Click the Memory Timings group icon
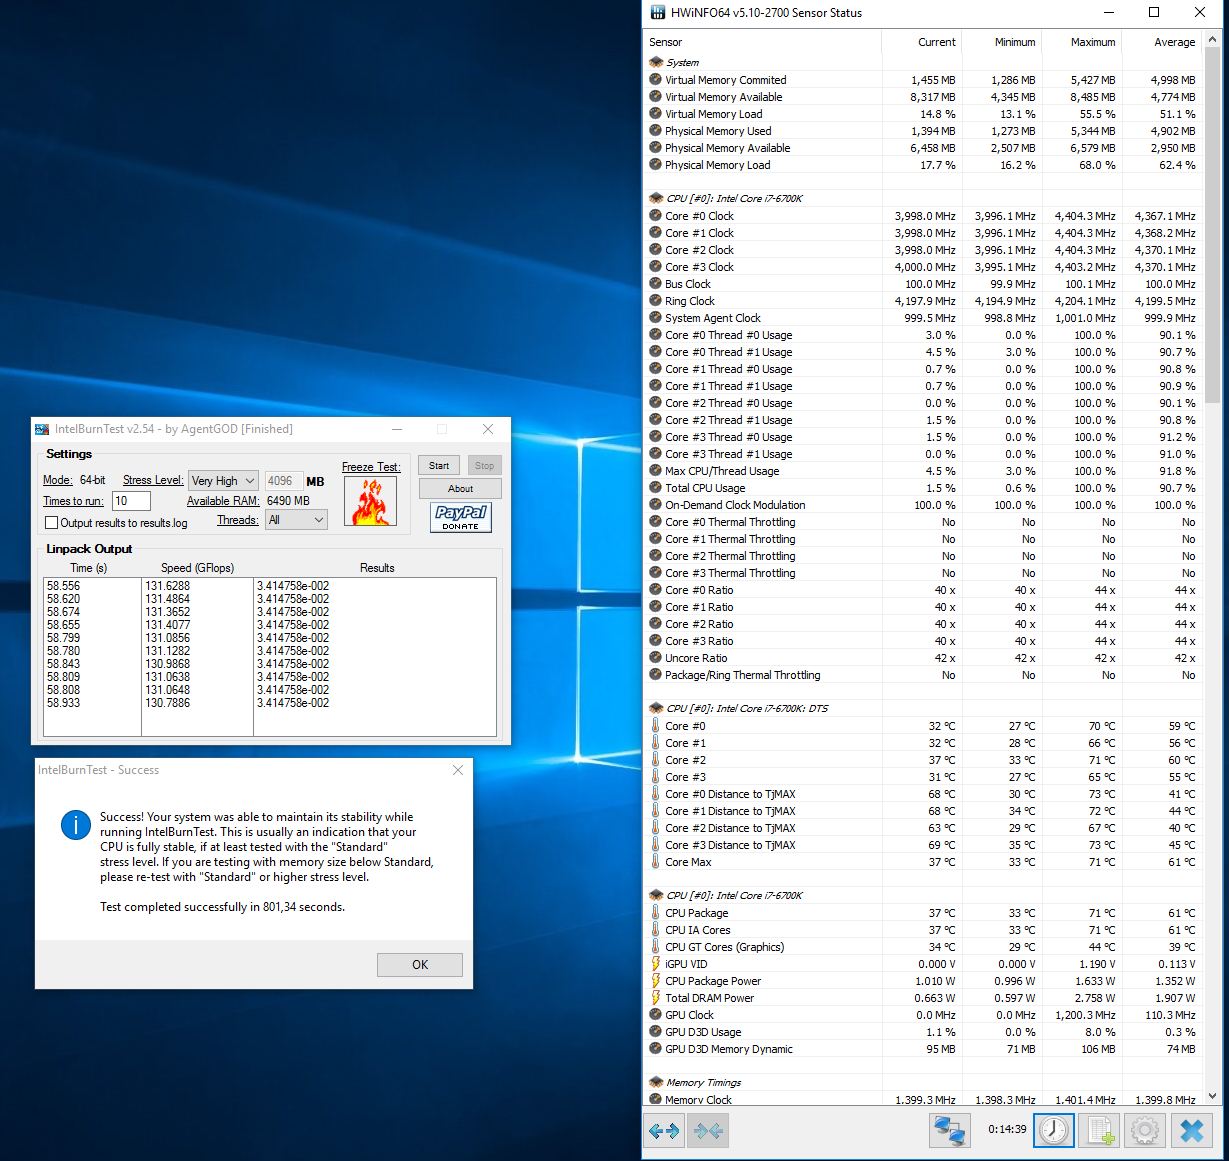 656,1082
